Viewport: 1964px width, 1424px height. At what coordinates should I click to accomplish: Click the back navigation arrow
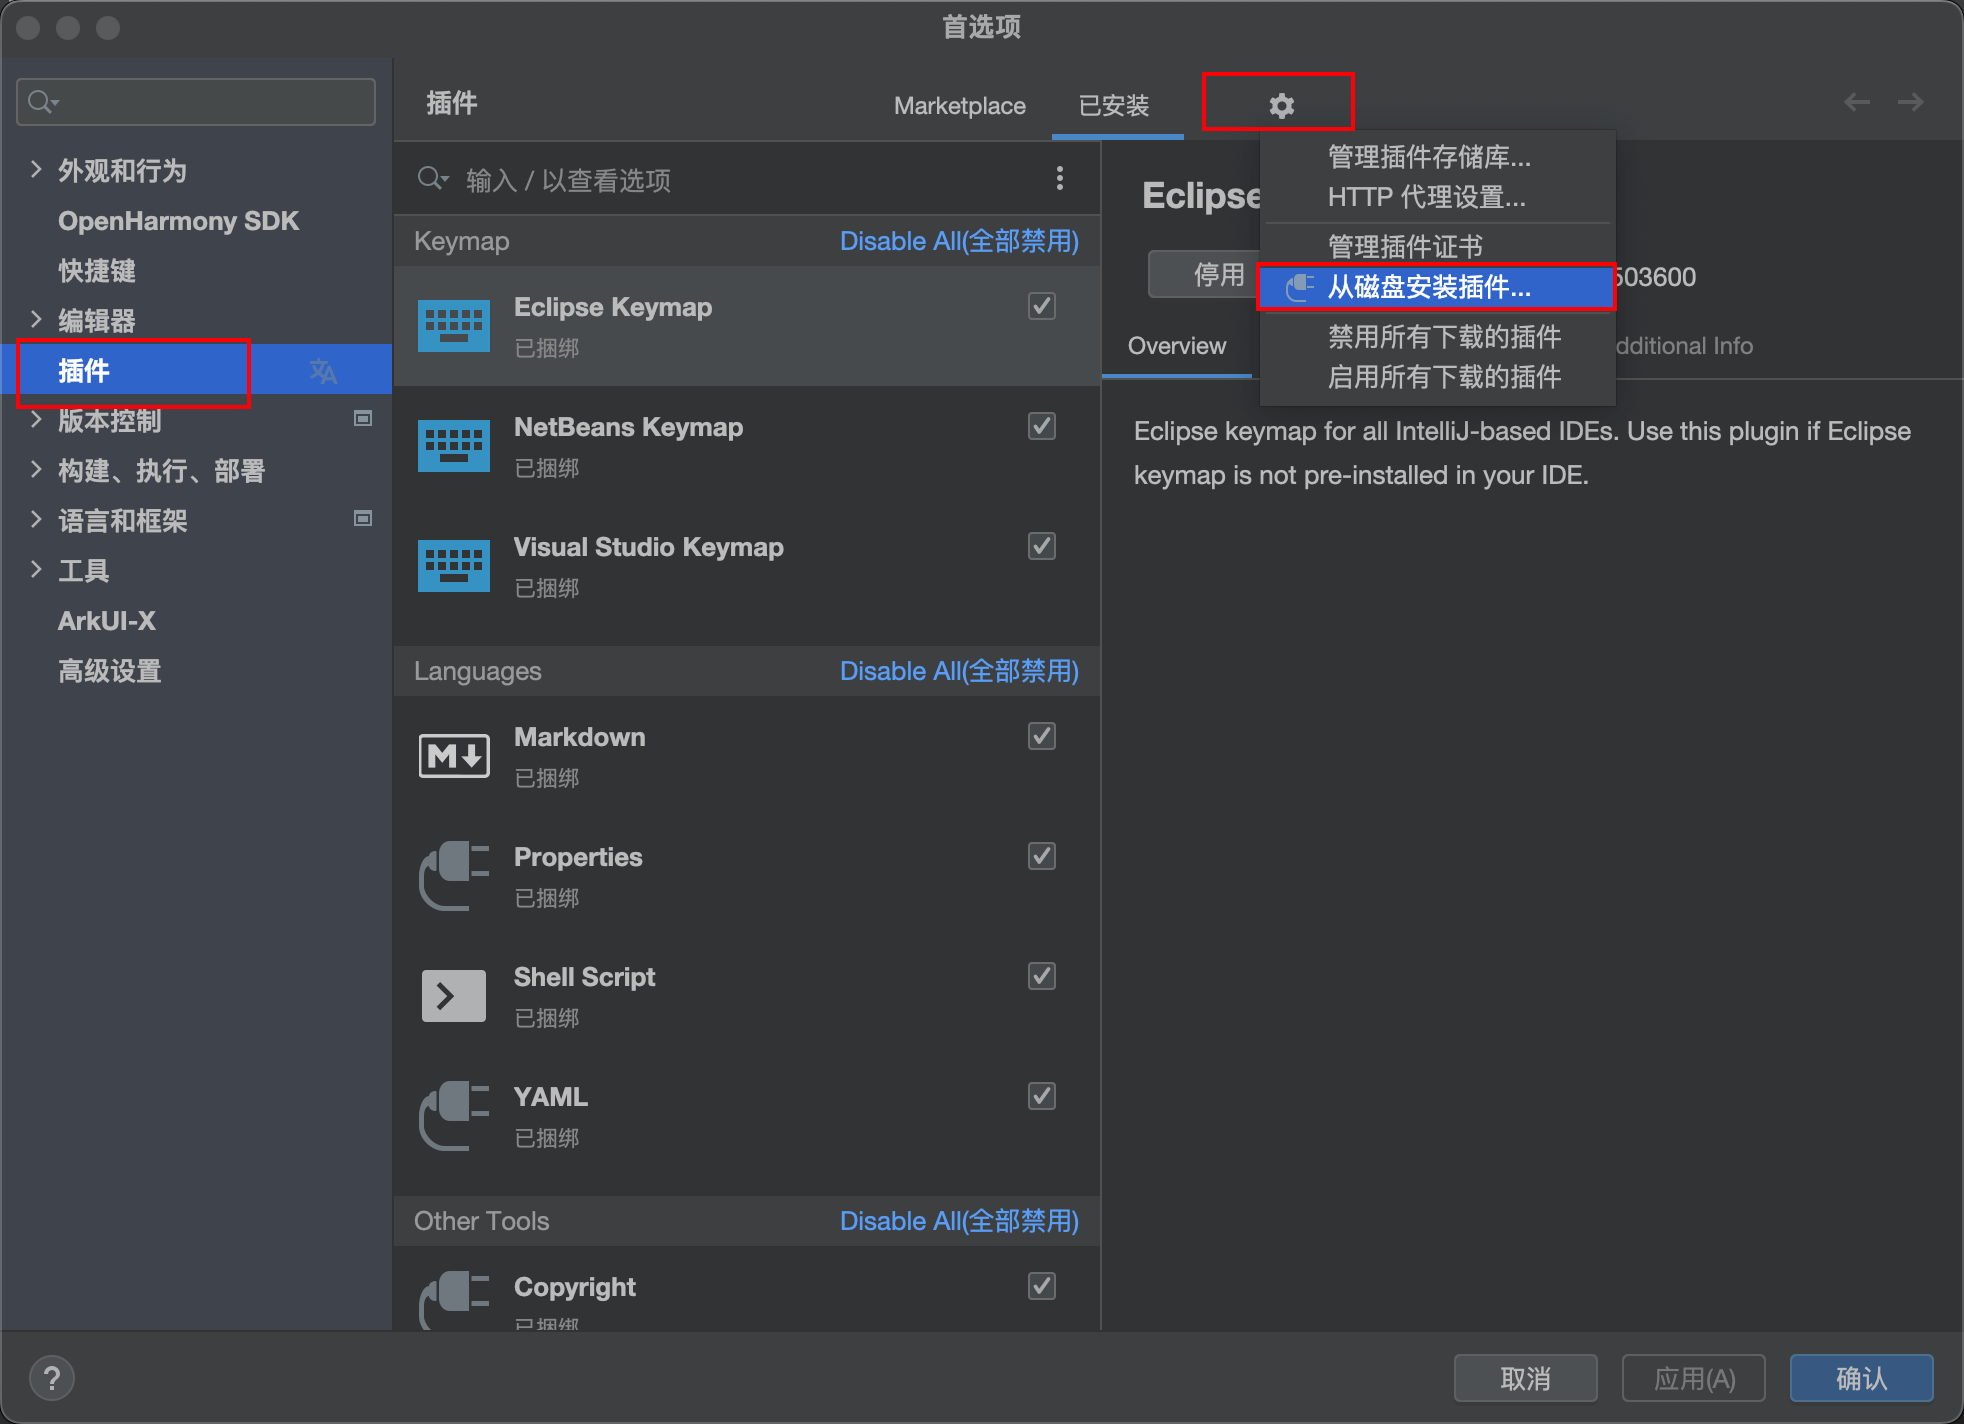[1856, 102]
